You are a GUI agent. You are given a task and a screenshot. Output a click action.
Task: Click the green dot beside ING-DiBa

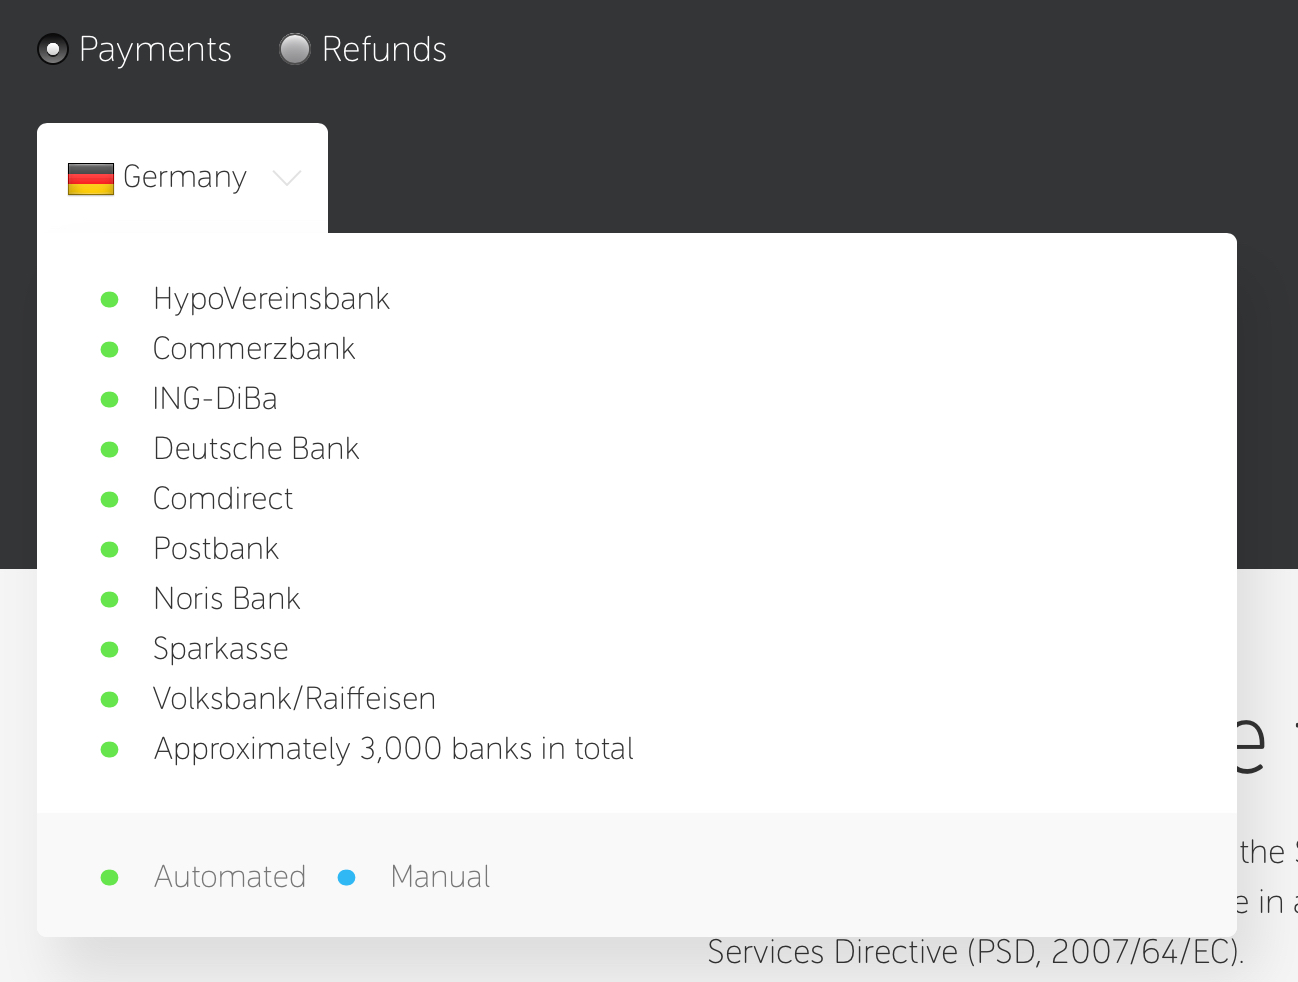pyautogui.click(x=110, y=400)
